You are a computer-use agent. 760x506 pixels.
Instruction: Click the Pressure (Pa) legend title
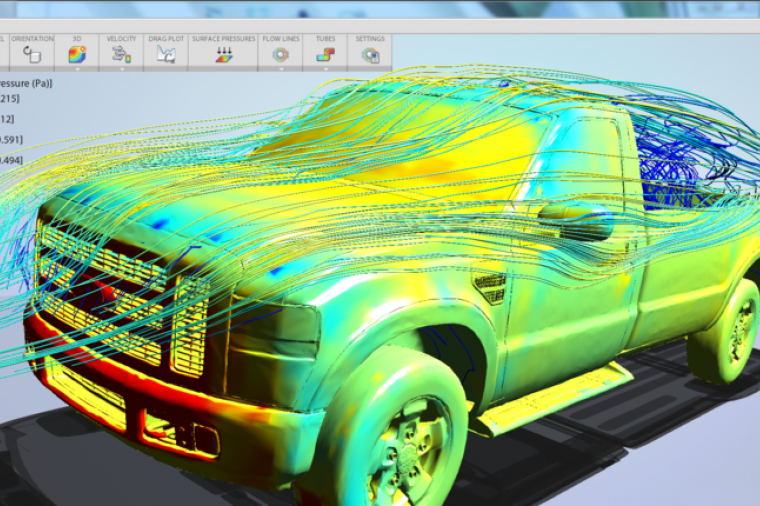26,83
